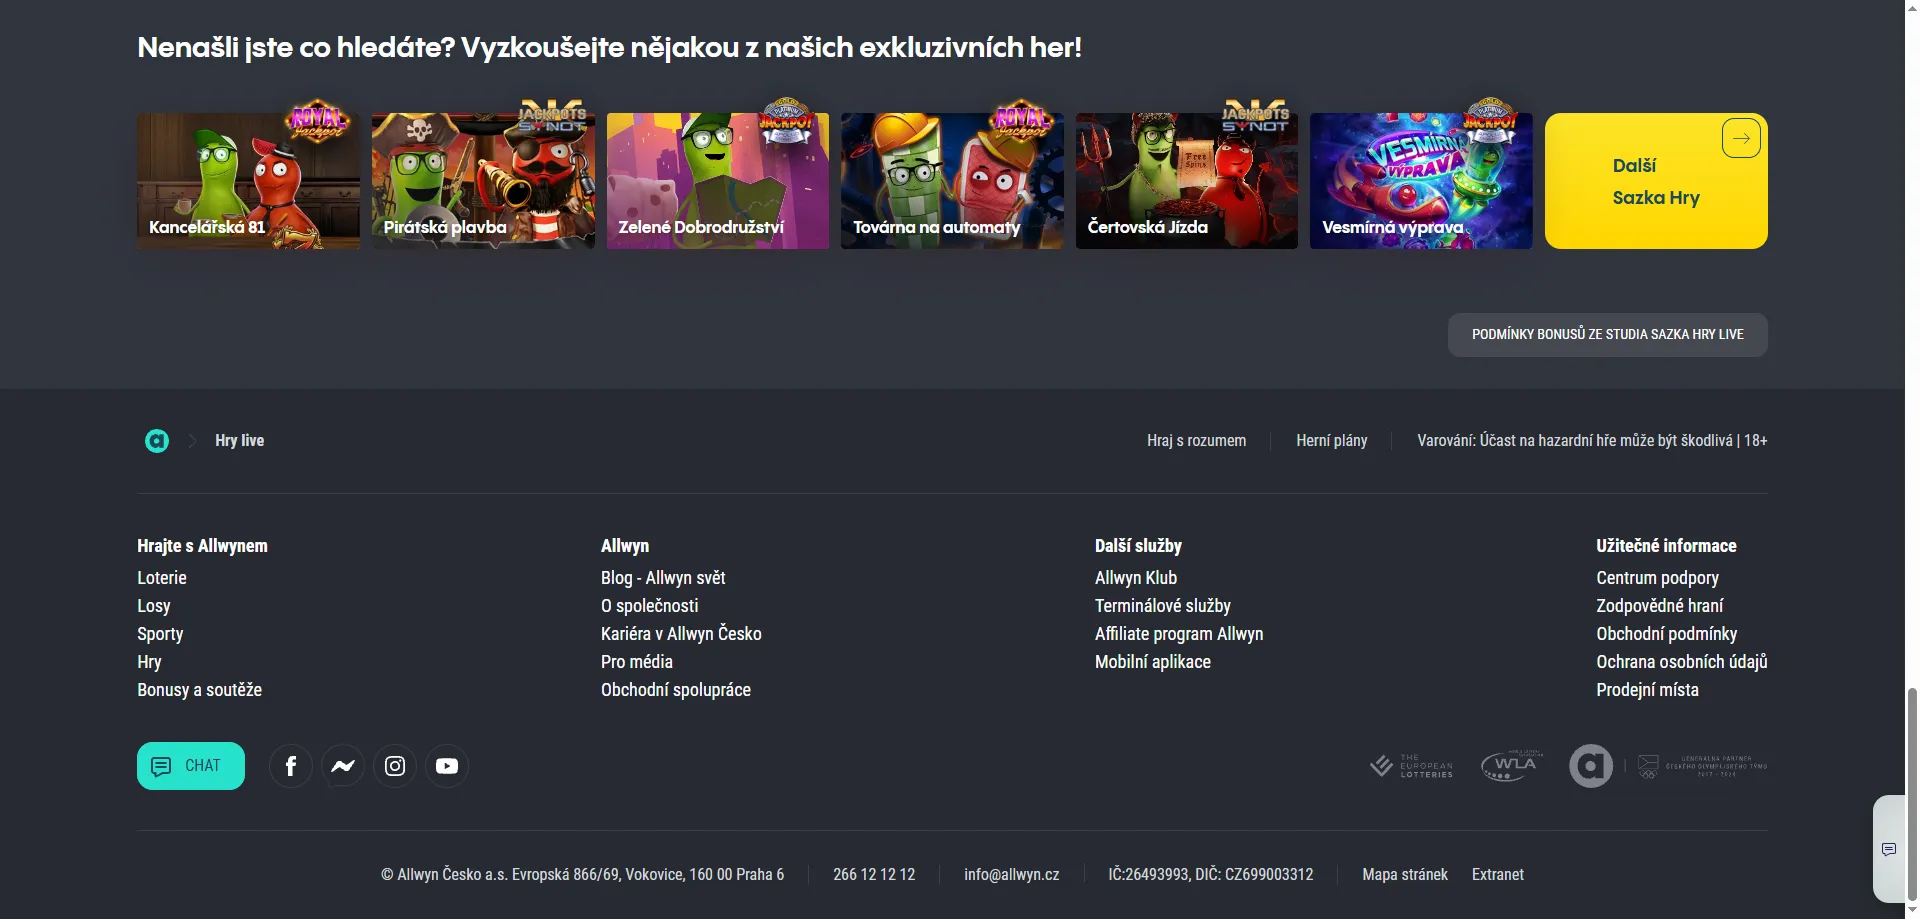Screen dimensions: 1920x919
Task: Open Bonusy a soutěže link
Action: click(x=200, y=690)
